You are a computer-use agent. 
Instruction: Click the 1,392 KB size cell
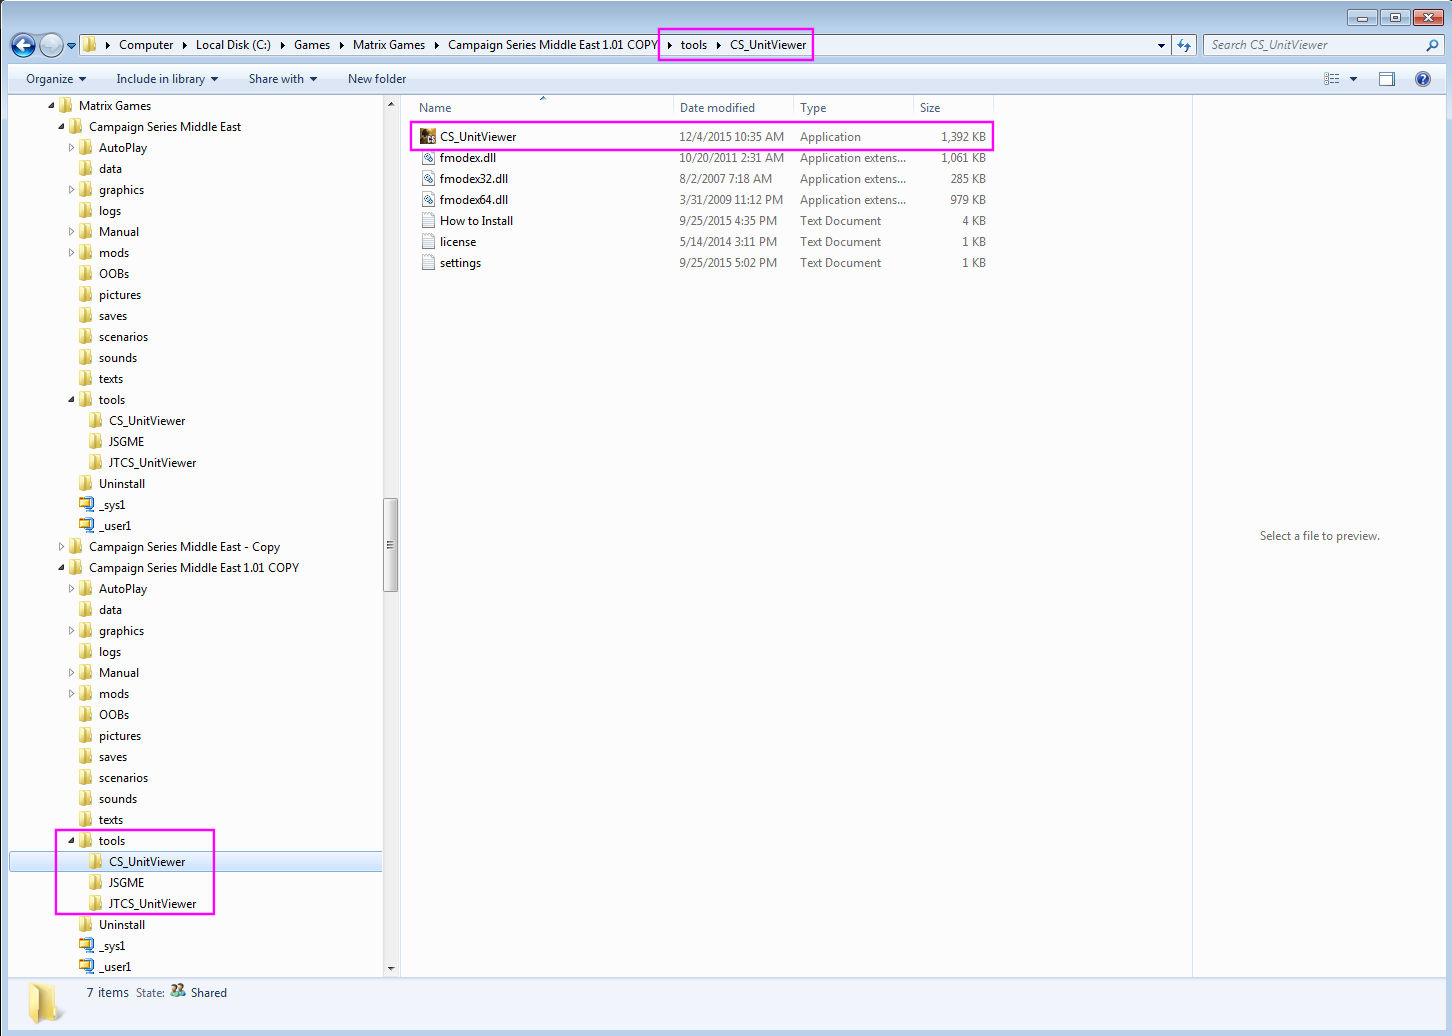[963, 137]
